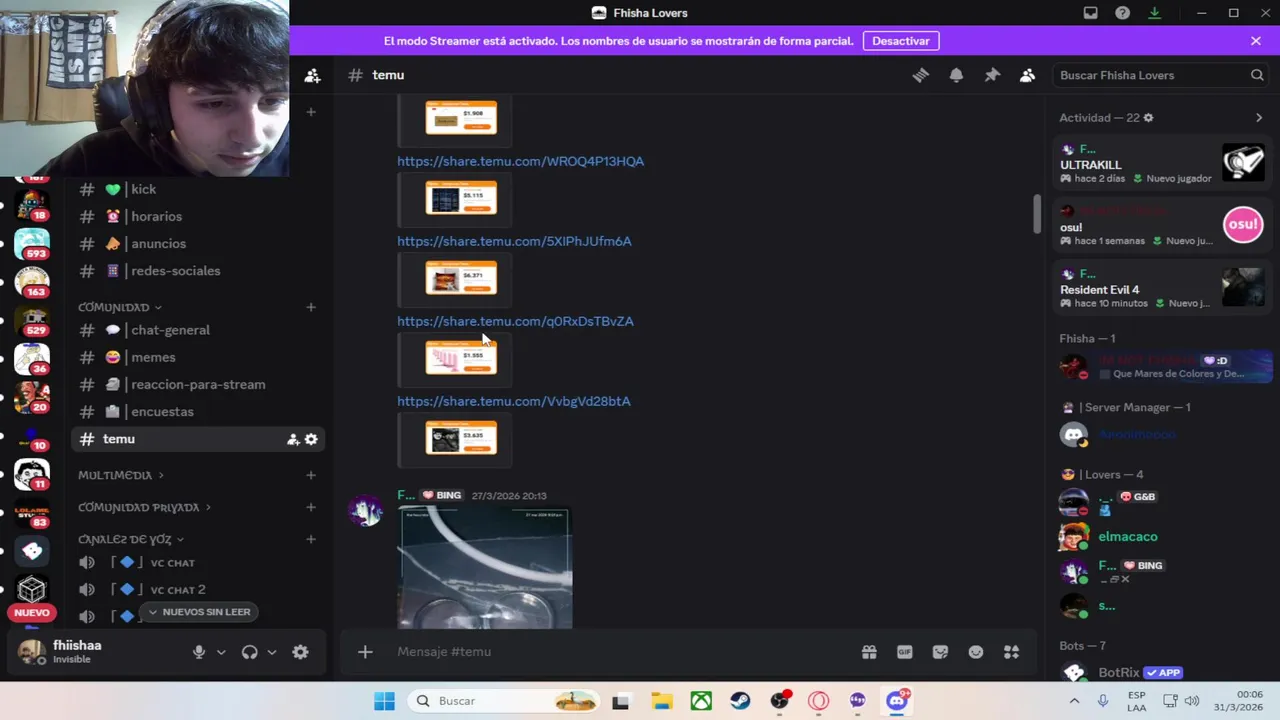Open Steam from Windows taskbar
The image size is (1280, 720).
(740, 701)
